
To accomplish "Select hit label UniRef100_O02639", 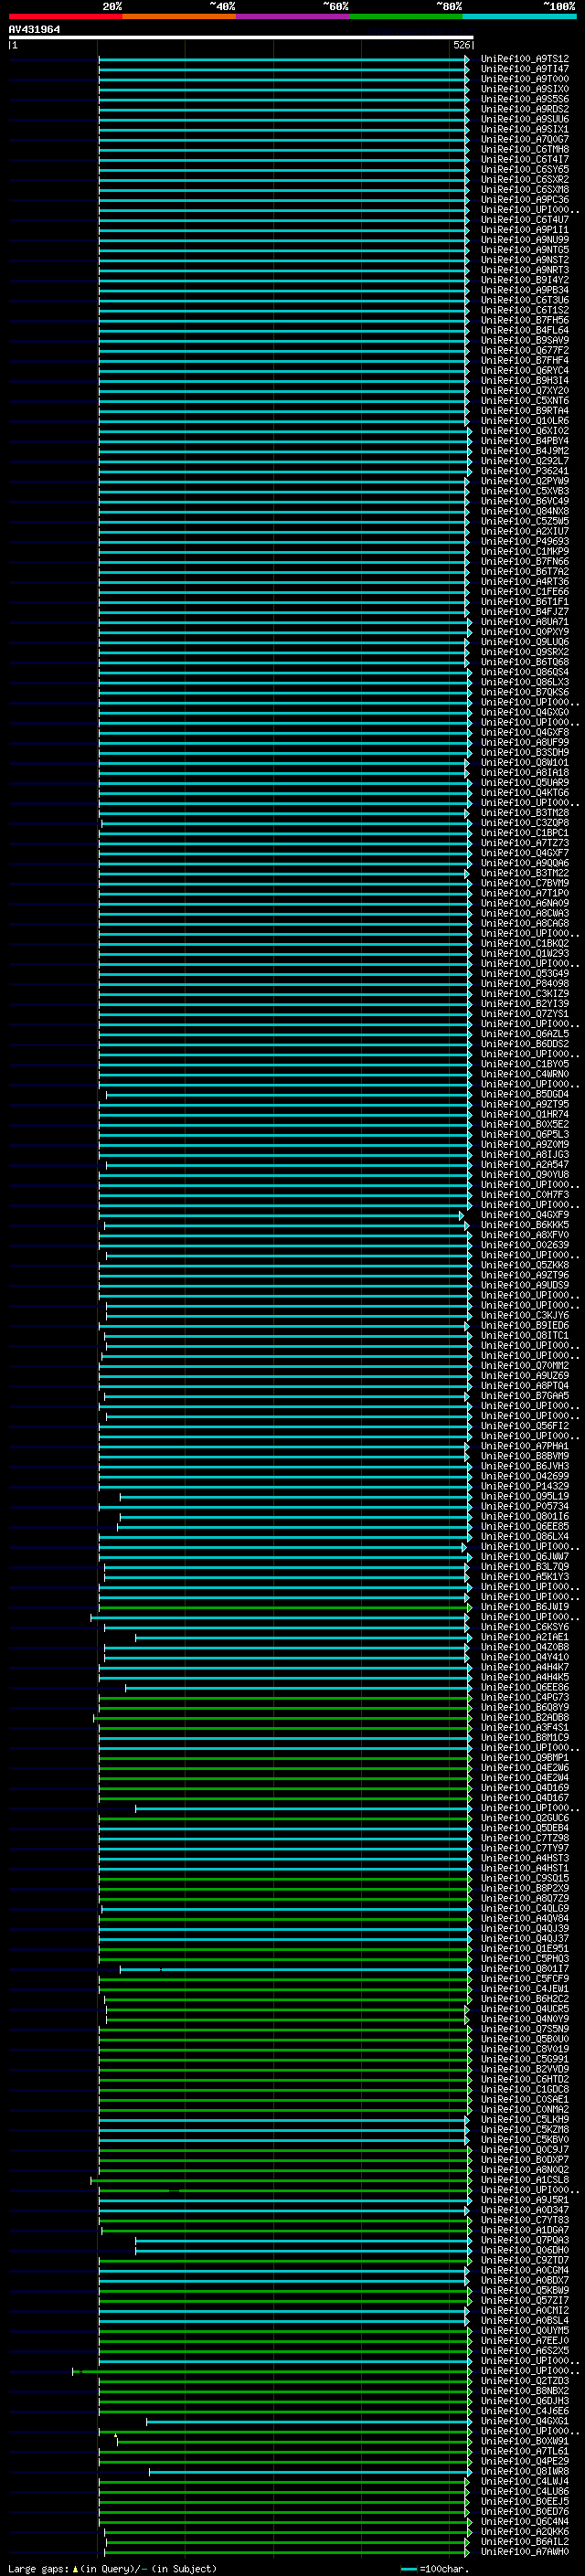I will coord(525,1245).
